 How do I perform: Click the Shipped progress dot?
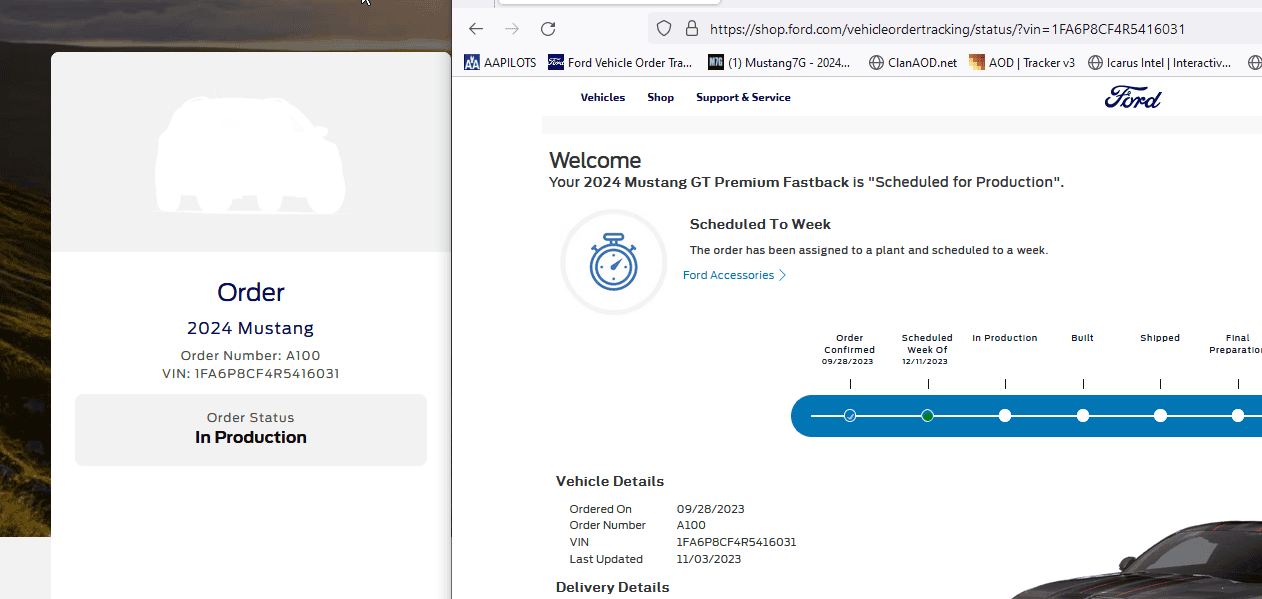(1160, 415)
